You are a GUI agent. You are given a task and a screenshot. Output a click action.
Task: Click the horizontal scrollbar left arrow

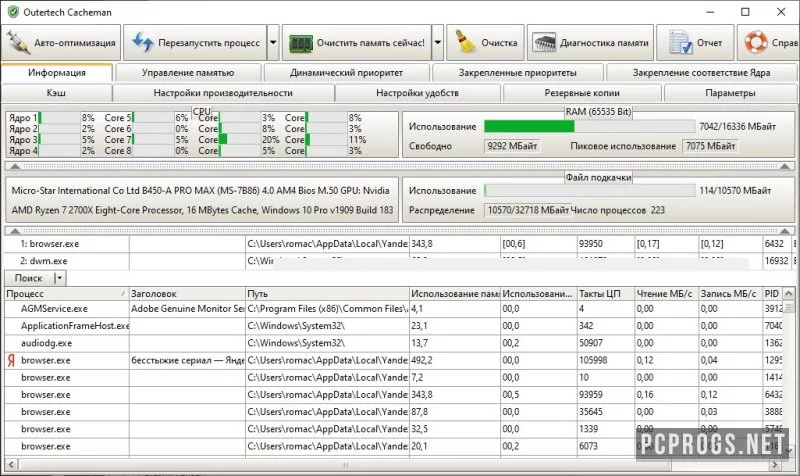click(11, 465)
